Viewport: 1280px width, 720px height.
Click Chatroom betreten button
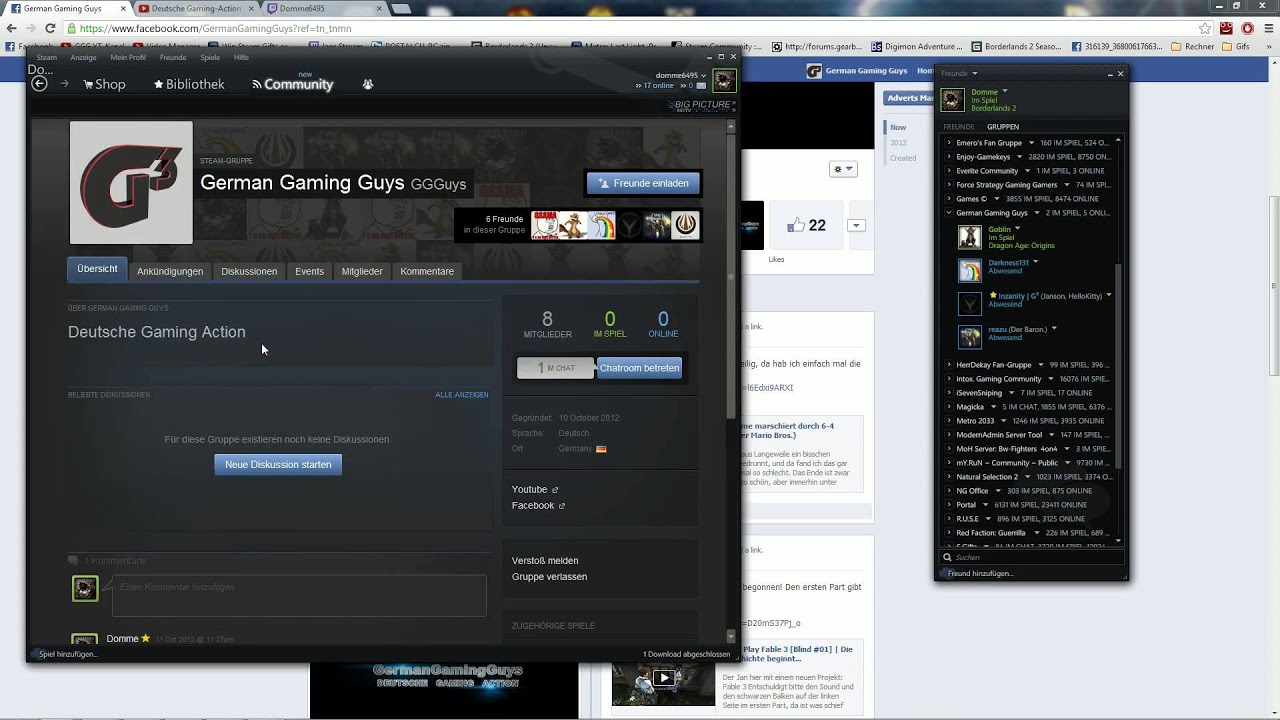pos(640,368)
